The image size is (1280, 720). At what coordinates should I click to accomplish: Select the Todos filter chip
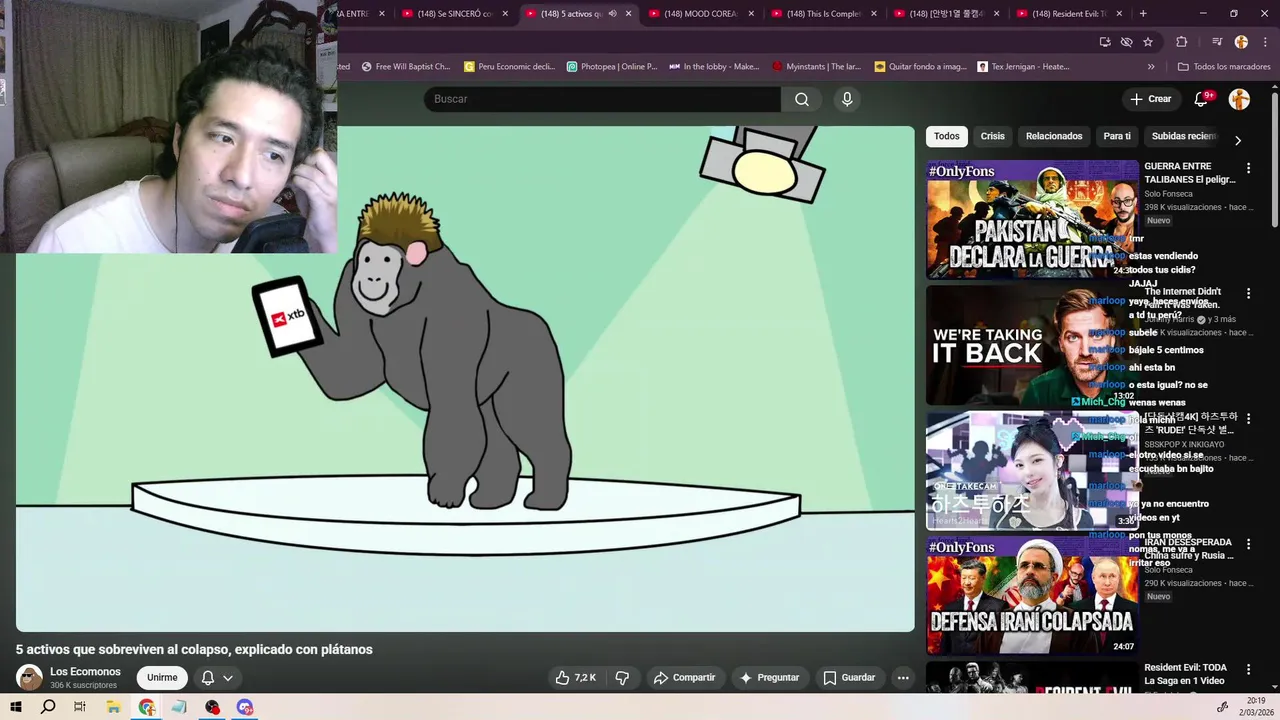click(946, 136)
